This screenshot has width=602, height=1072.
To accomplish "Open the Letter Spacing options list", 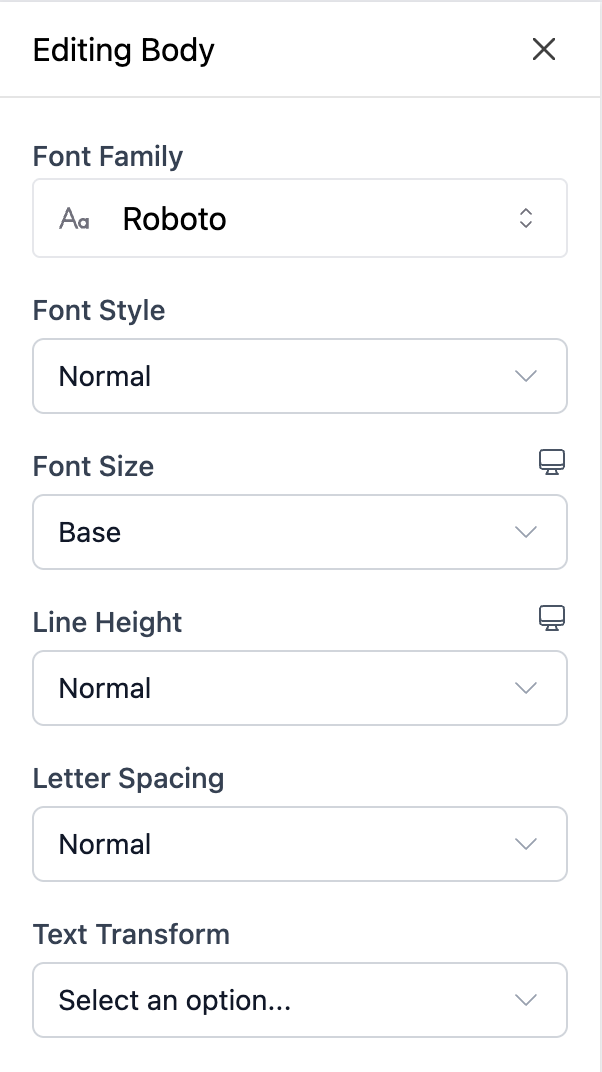I will 300,844.
